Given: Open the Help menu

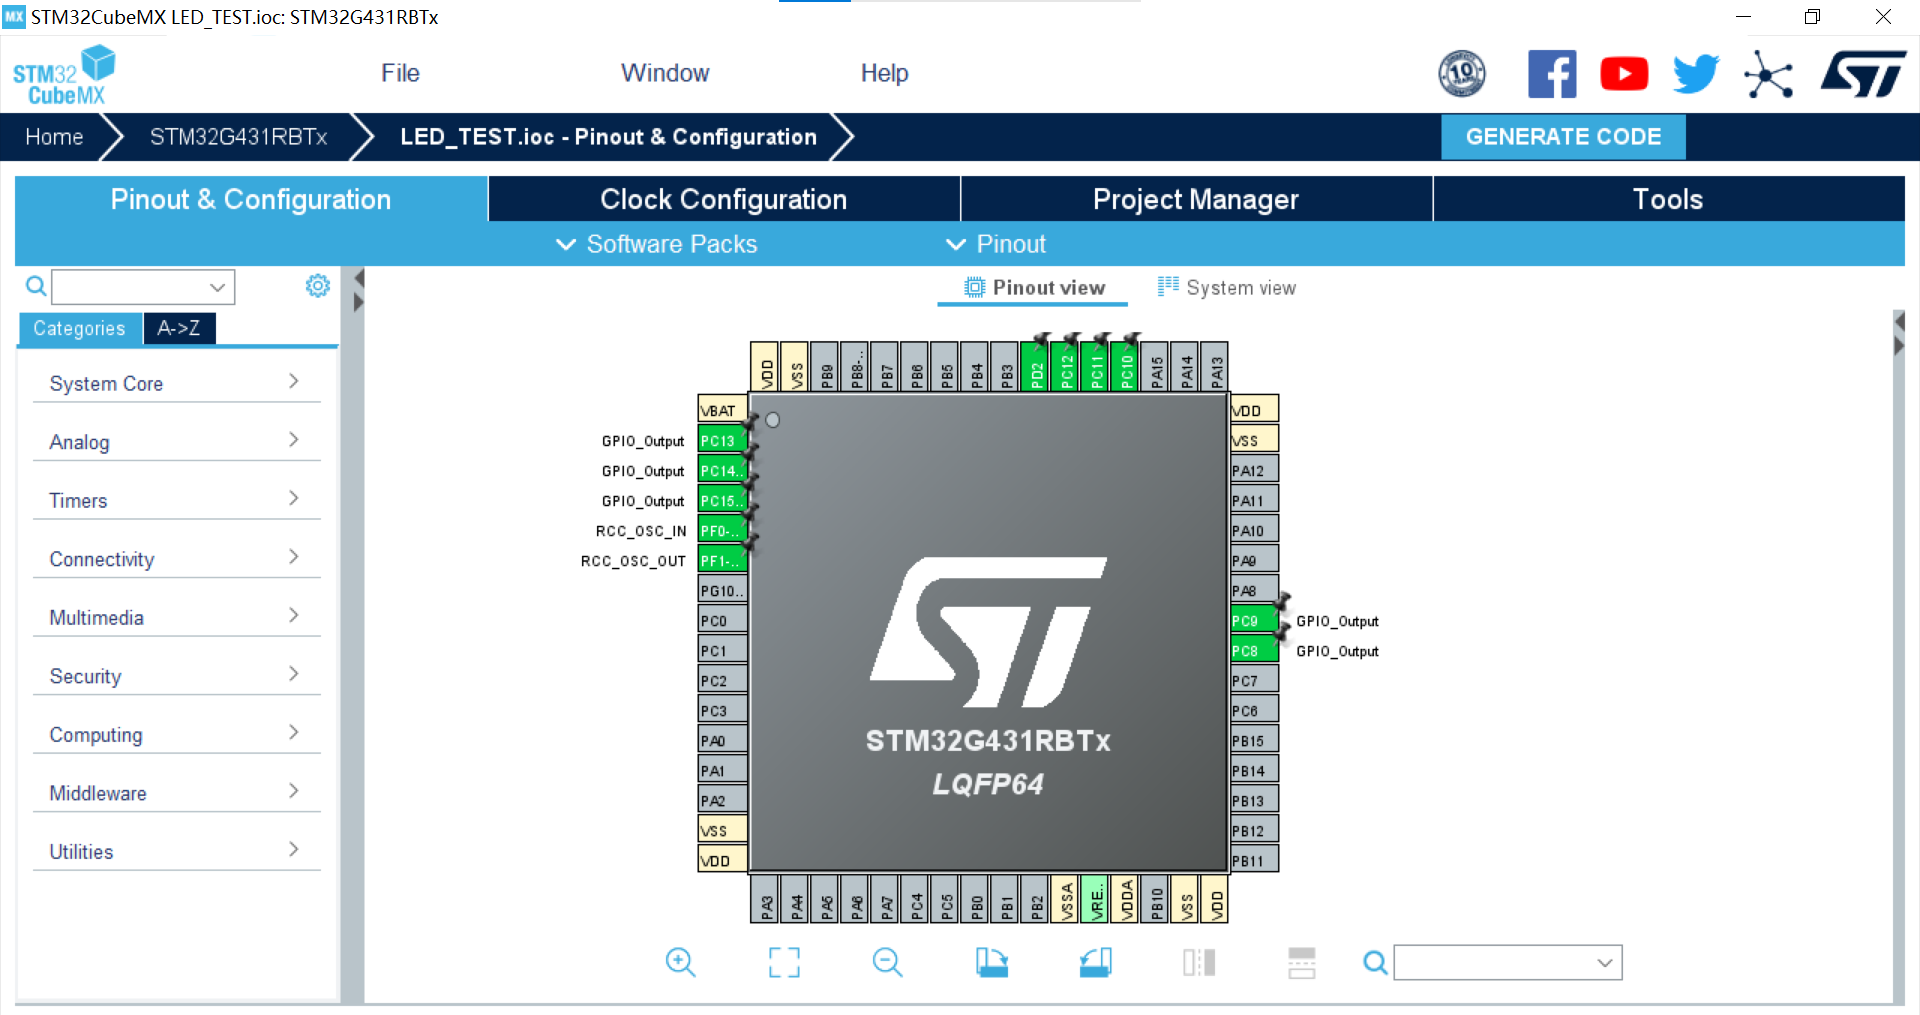Looking at the screenshot, I should pyautogui.click(x=884, y=73).
